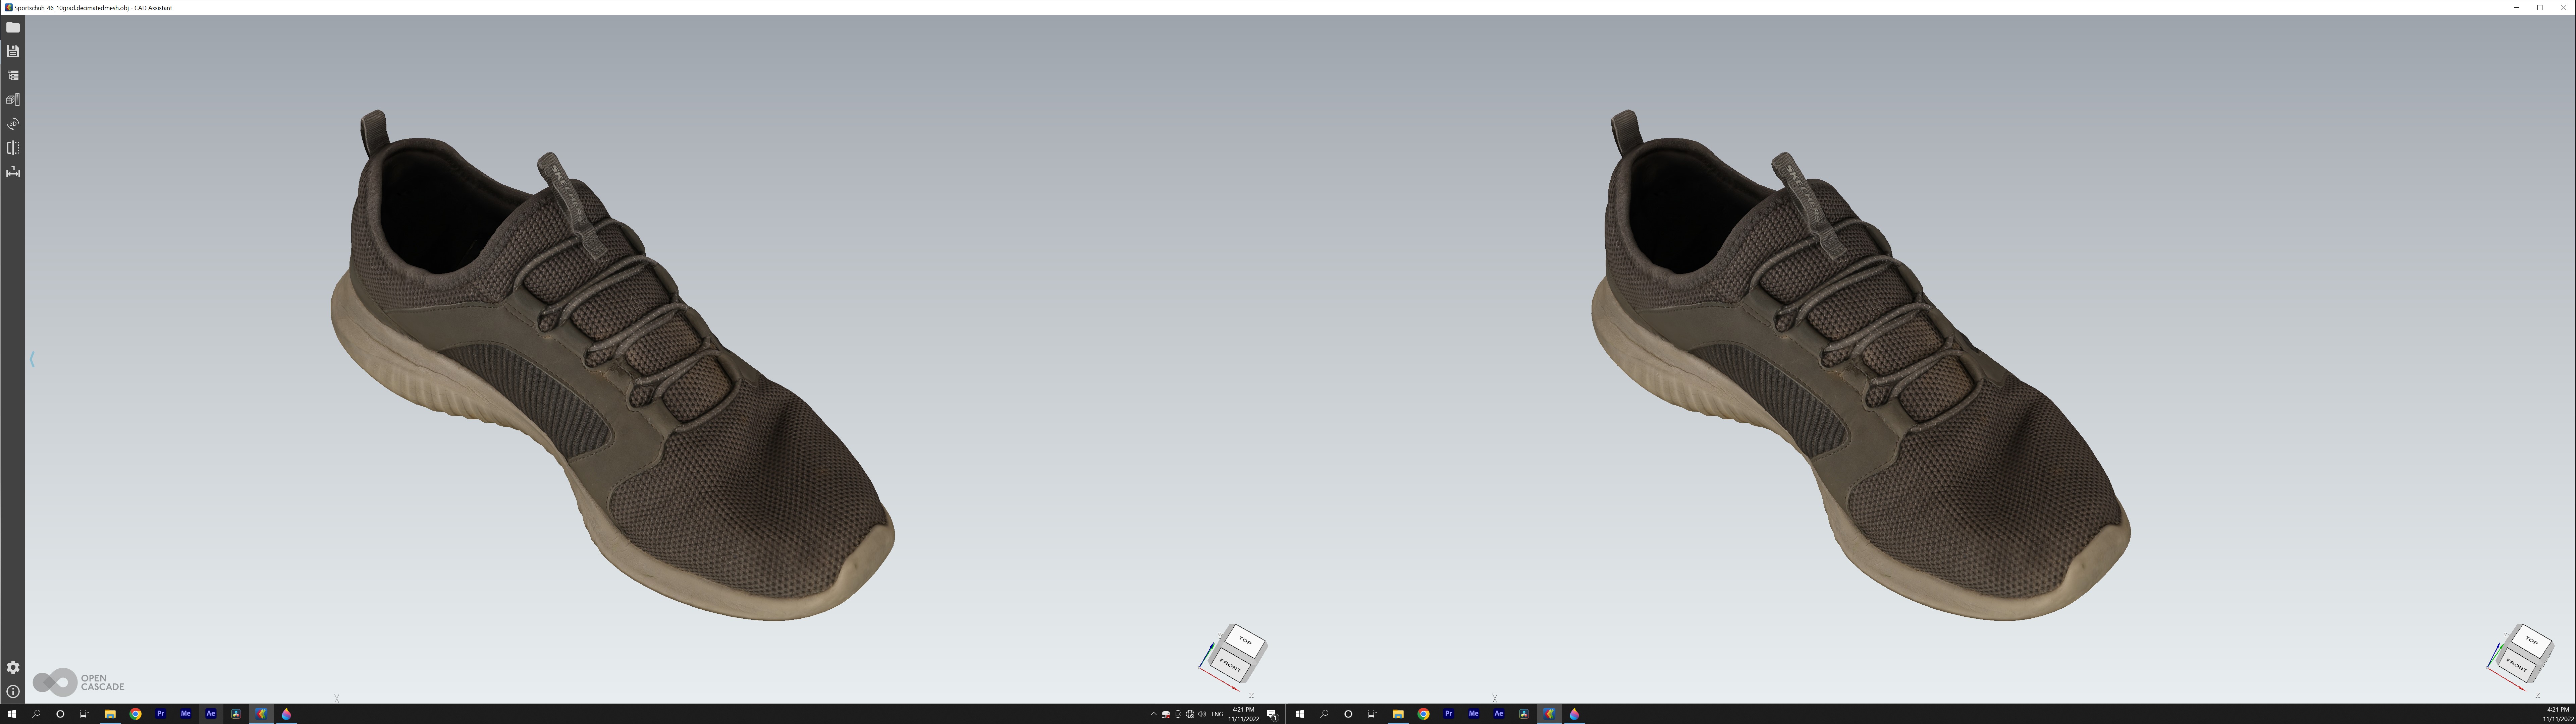
Task: Open Google Chrome from taskbar
Action: [135, 714]
